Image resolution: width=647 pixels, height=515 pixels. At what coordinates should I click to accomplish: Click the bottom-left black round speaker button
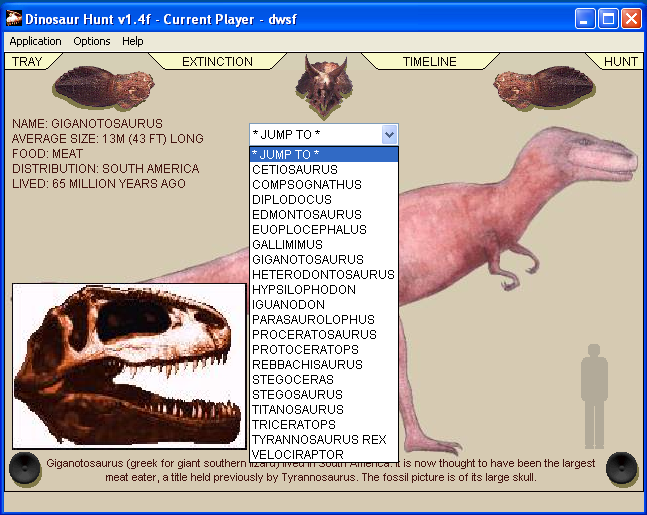(25, 468)
